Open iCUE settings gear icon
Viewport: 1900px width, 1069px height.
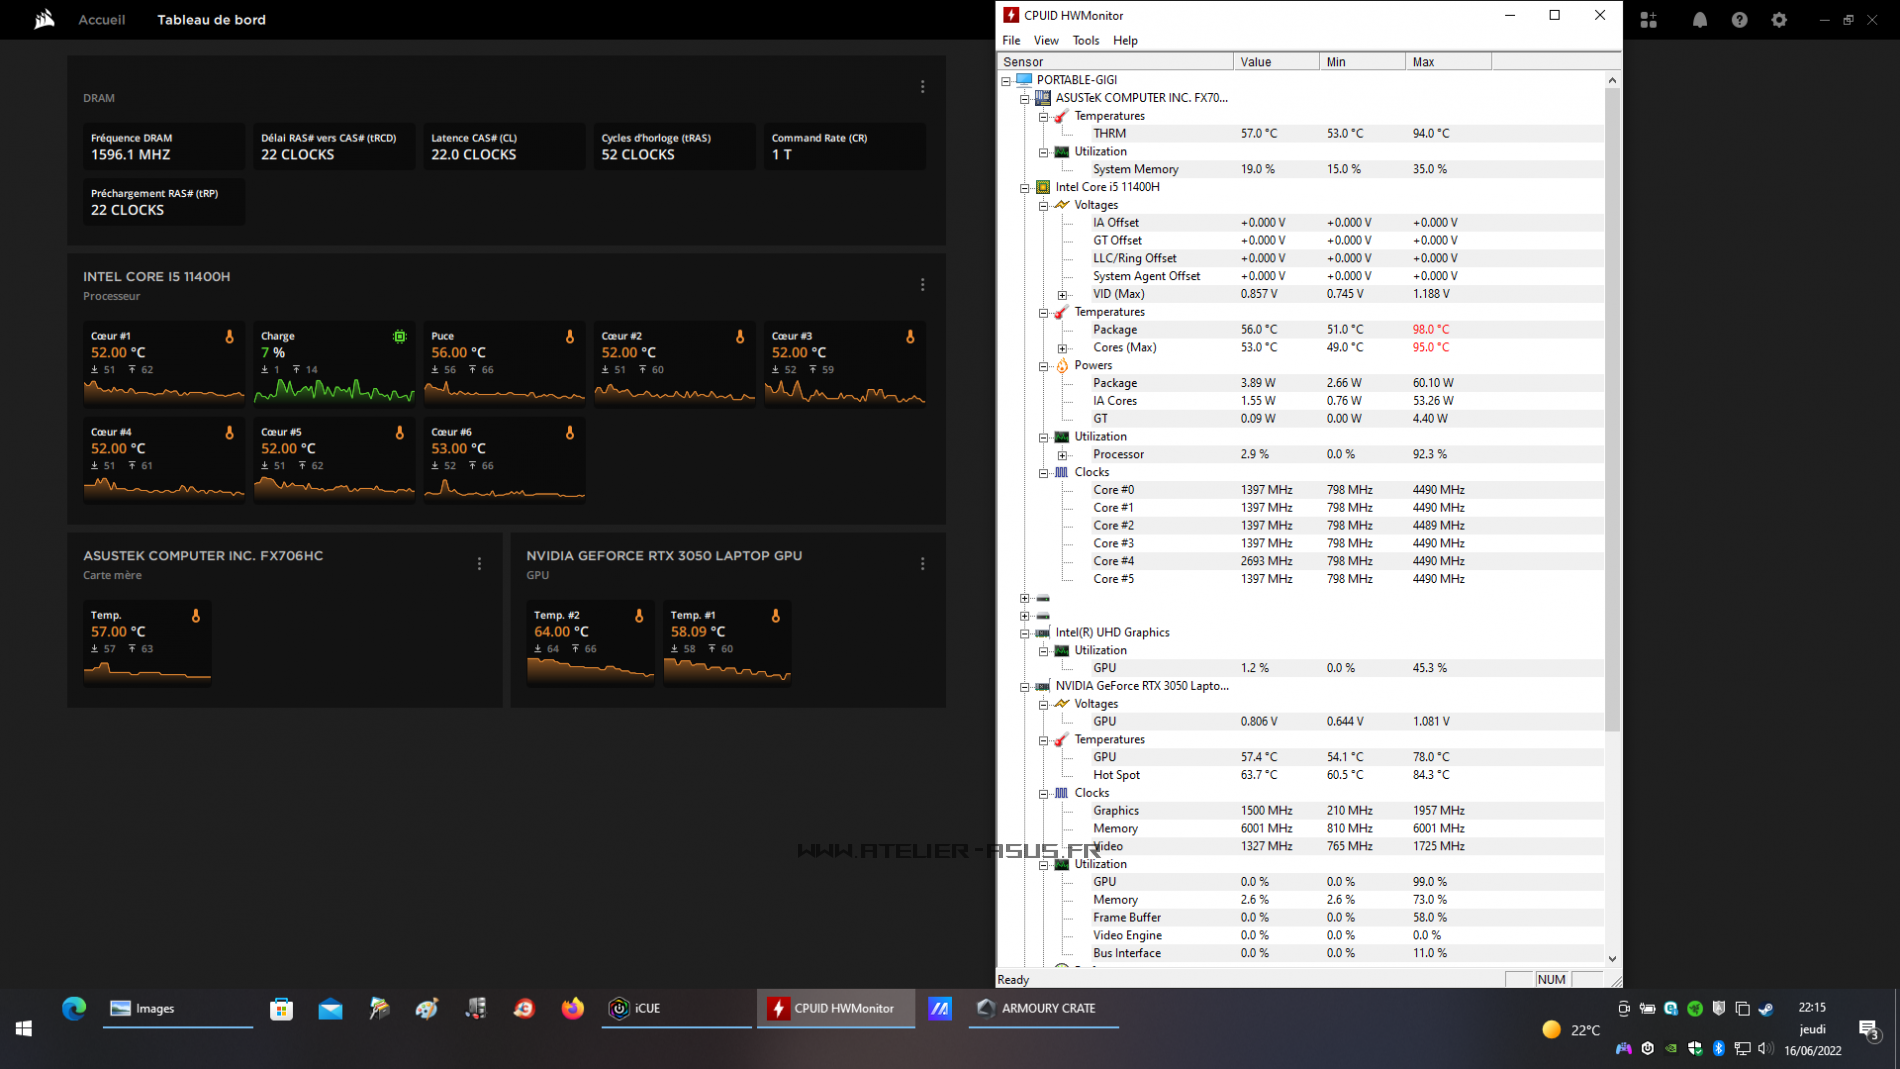pyautogui.click(x=1779, y=20)
